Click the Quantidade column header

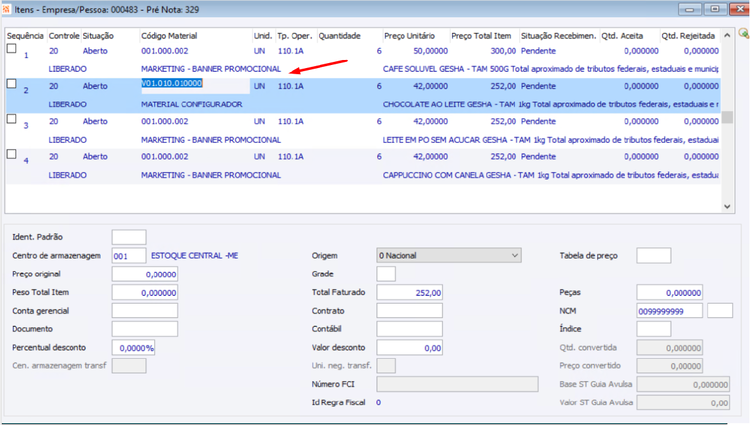tap(340, 36)
